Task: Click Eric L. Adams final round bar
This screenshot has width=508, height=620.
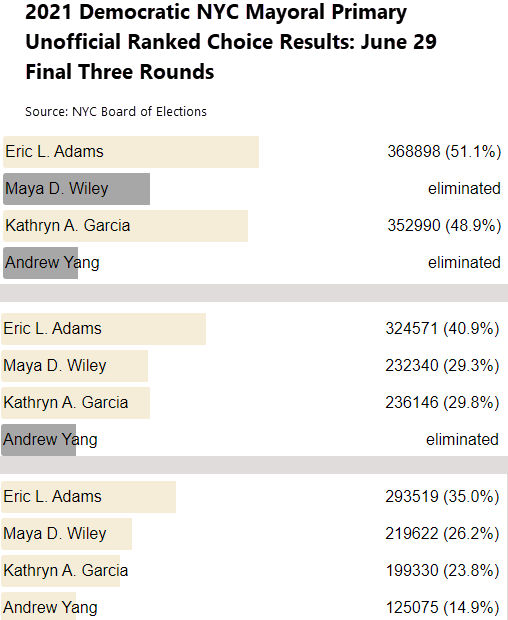Action: (131, 152)
